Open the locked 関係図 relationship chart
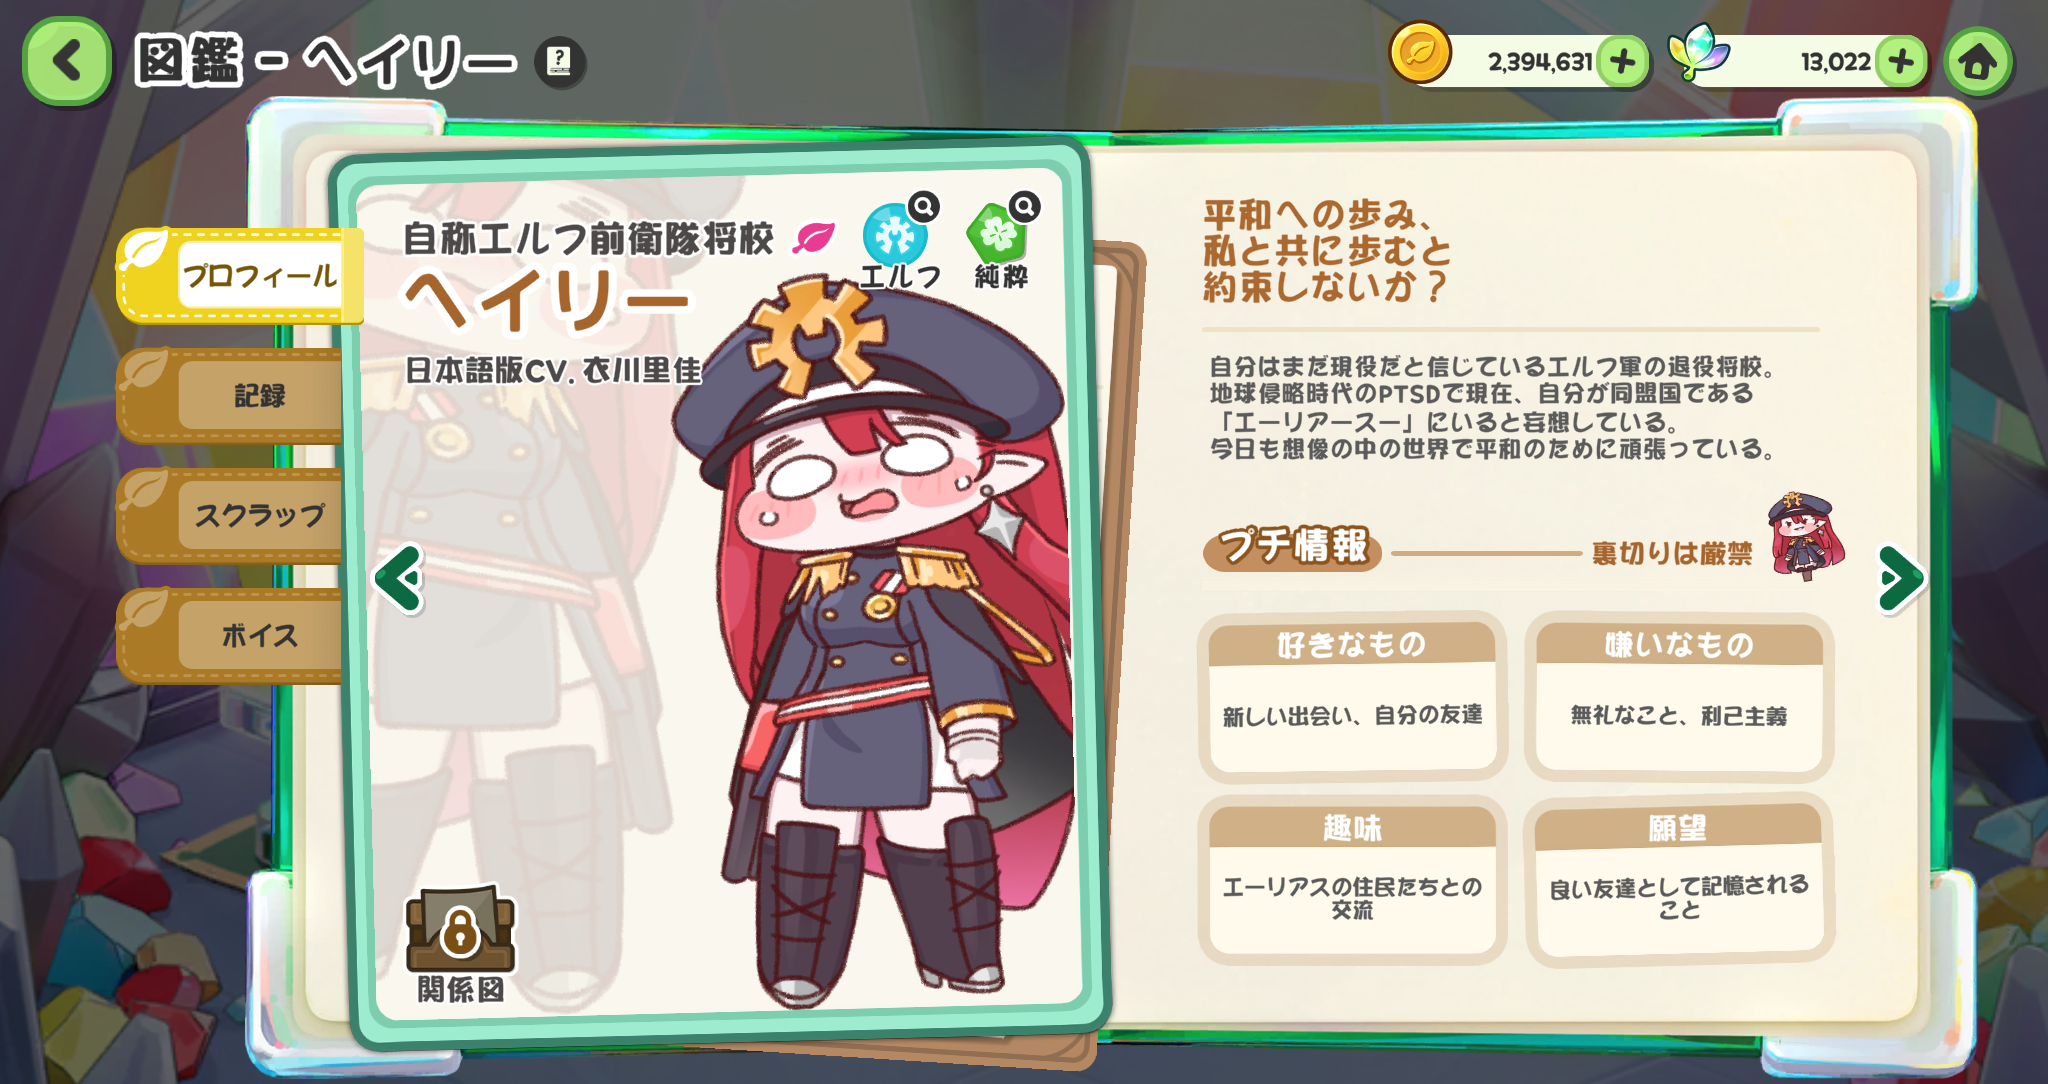Screen dimensions: 2048x1084 coord(460,944)
